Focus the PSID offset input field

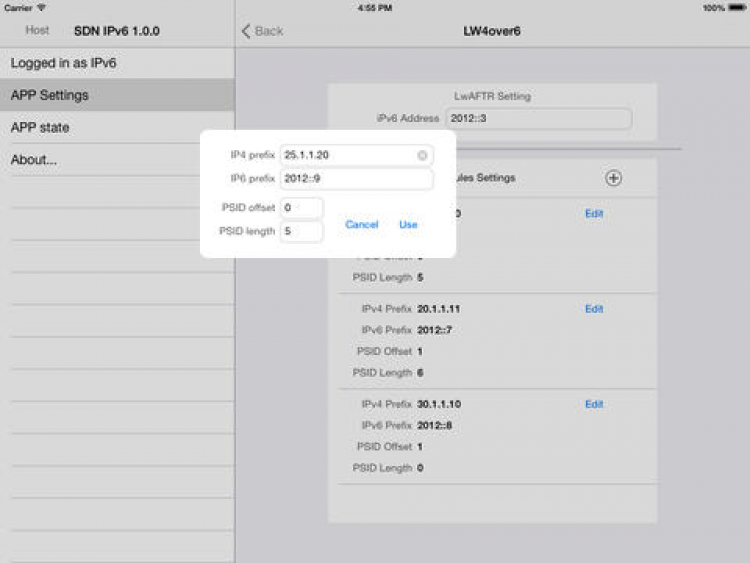301,208
